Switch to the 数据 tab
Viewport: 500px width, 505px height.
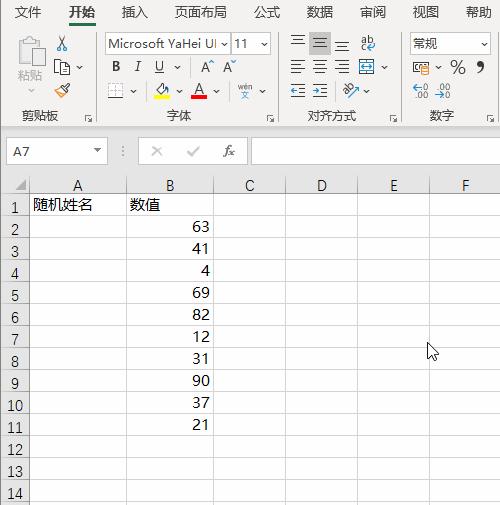(x=320, y=12)
